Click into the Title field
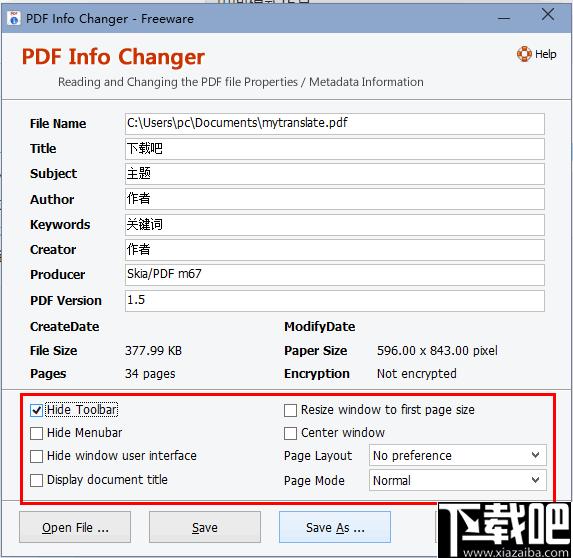The image size is (573, 558). [334, 149]
